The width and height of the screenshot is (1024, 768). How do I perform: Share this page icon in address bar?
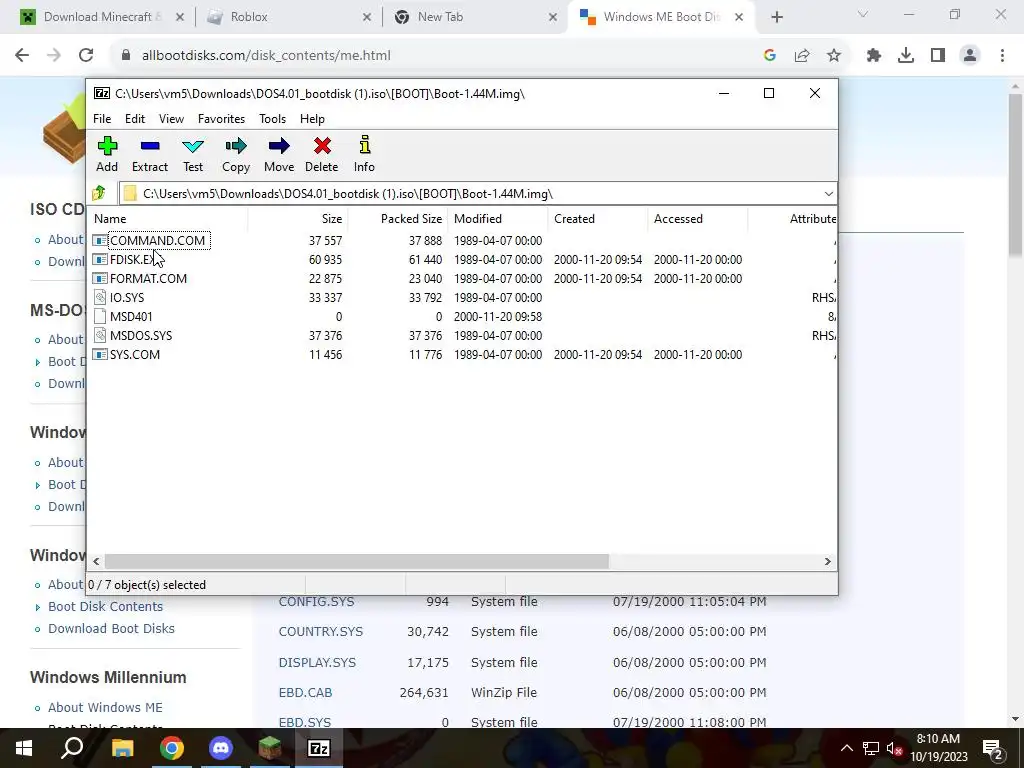(802, 56)
